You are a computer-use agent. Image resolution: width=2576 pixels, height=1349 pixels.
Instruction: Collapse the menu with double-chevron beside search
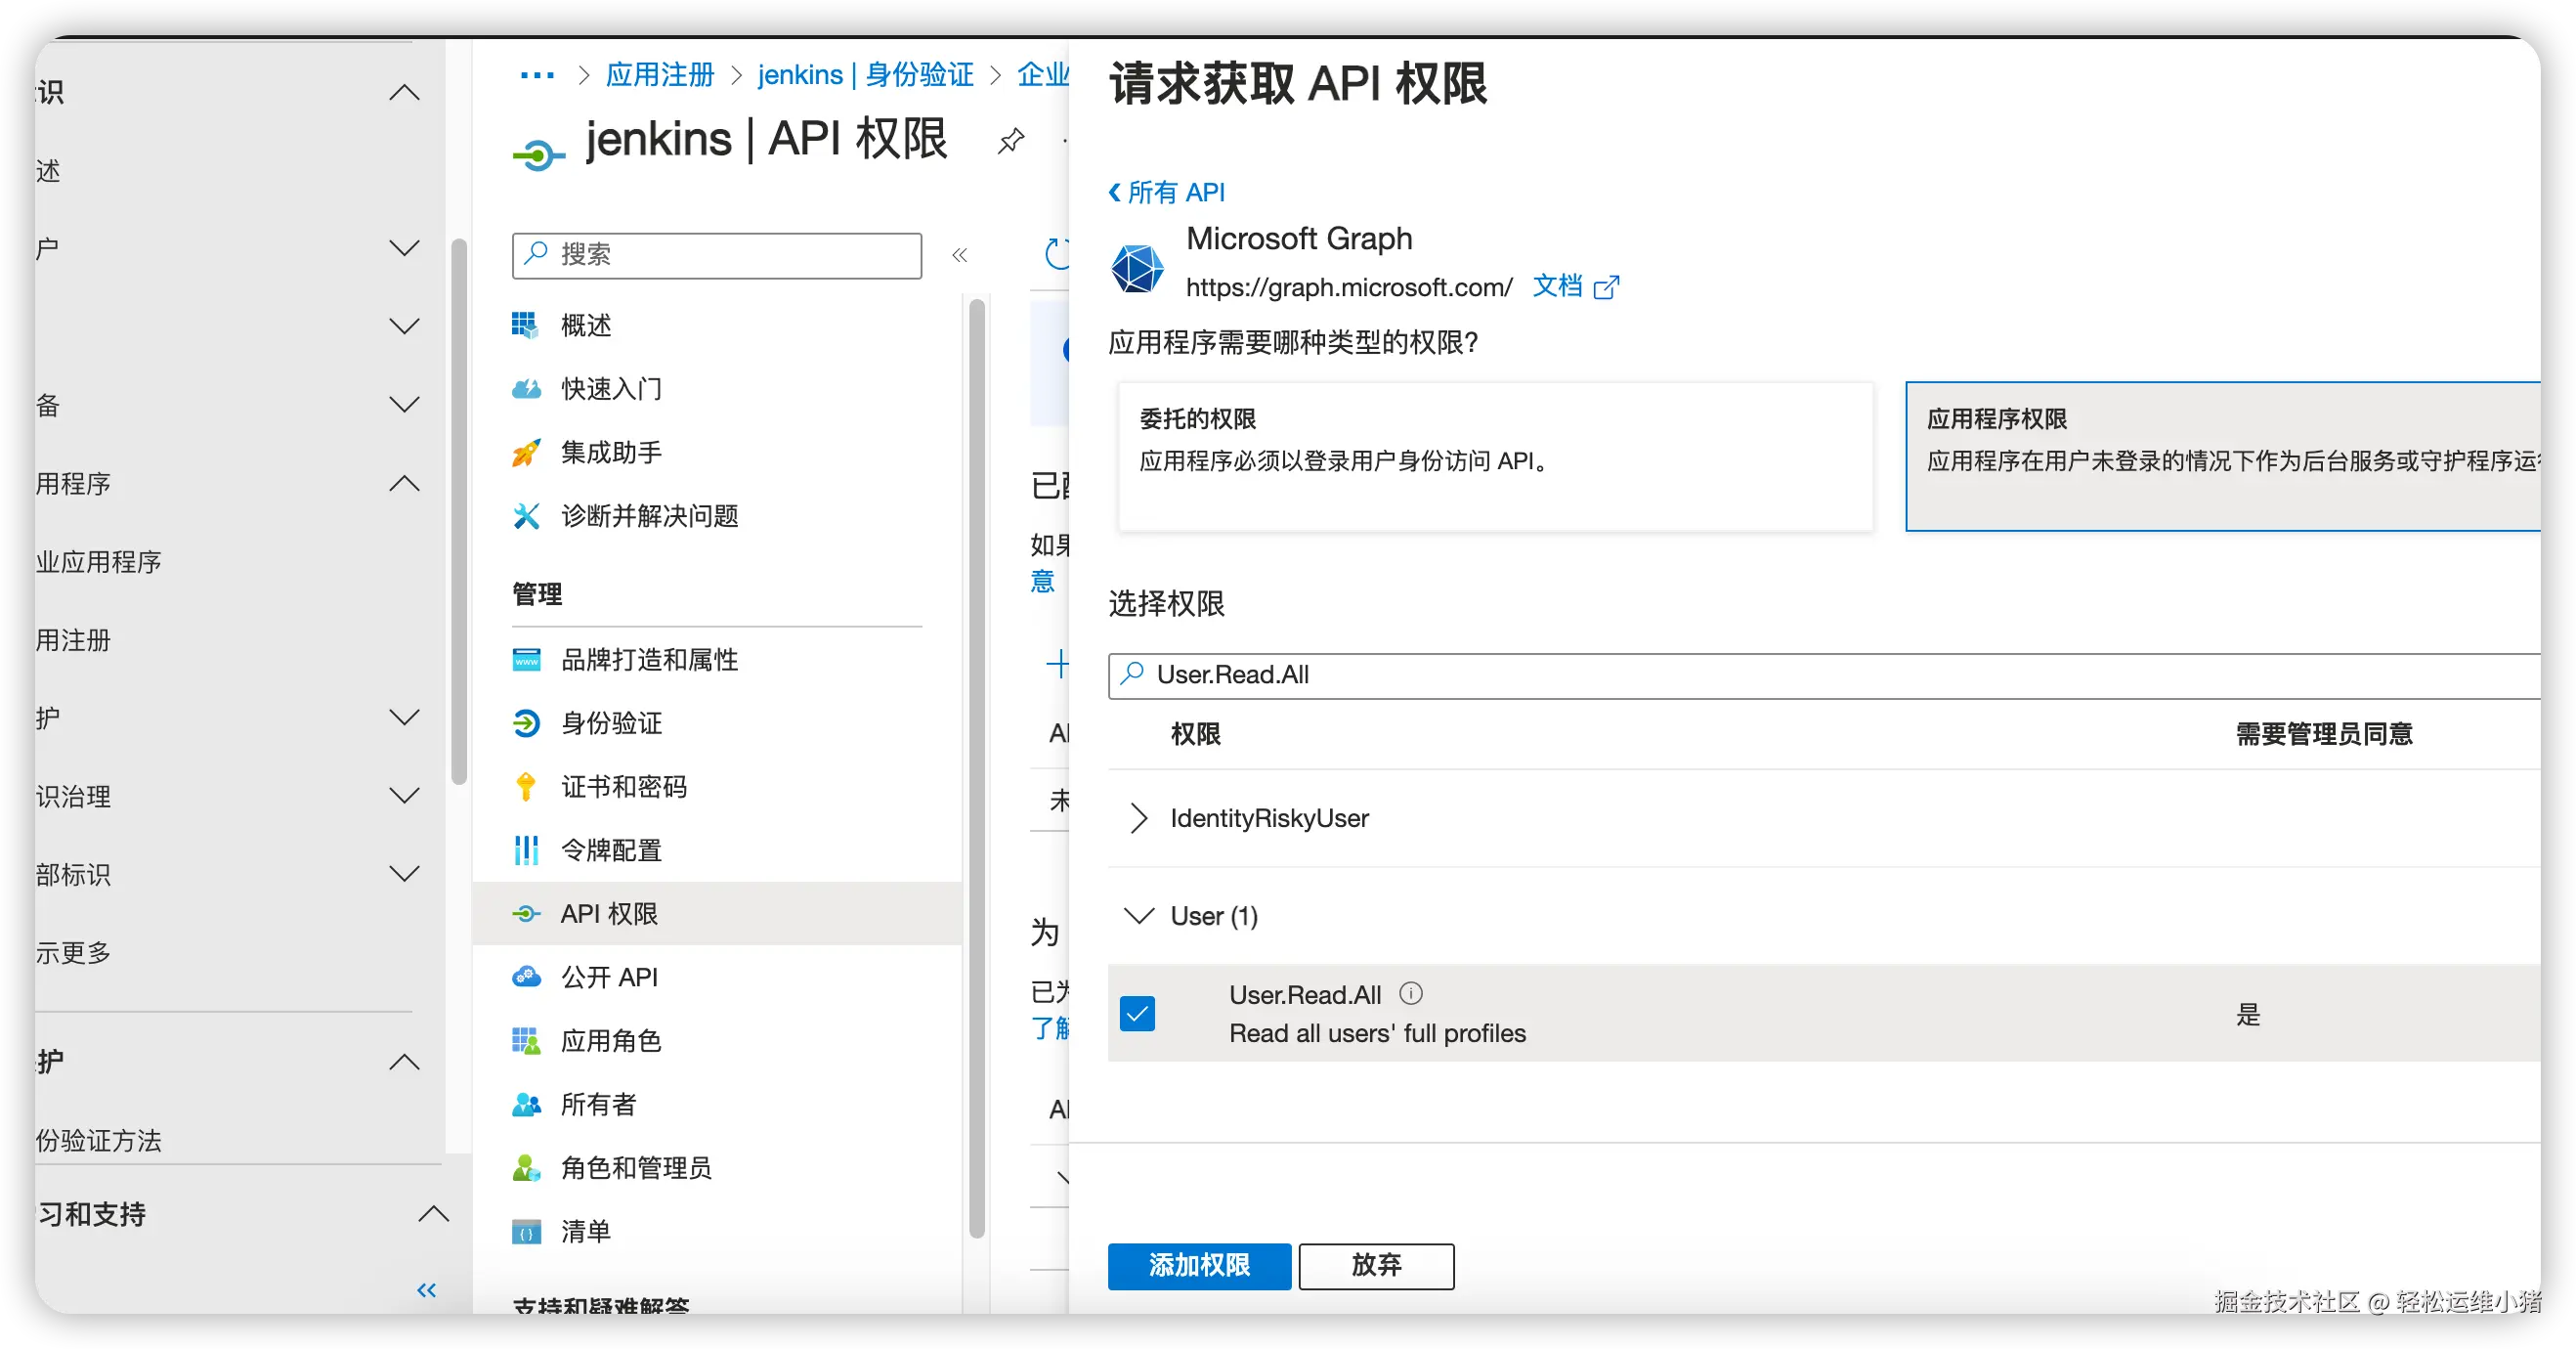pos(960,255)
